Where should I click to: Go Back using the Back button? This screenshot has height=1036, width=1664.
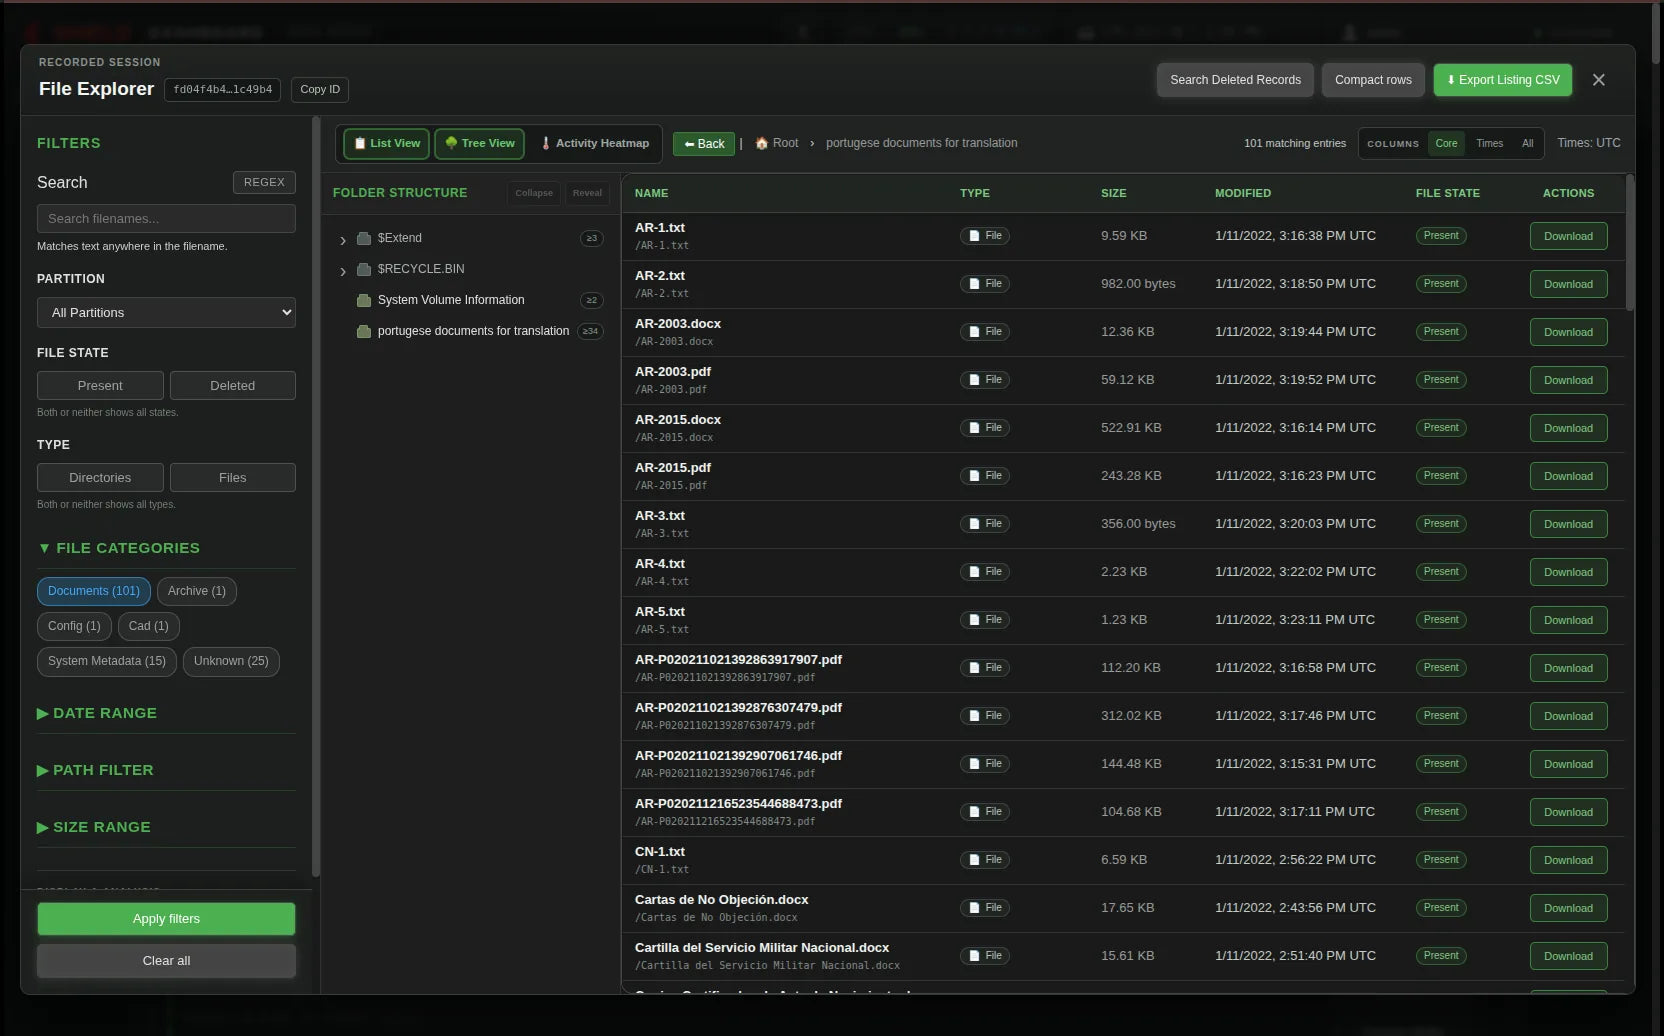coord(704,144)
